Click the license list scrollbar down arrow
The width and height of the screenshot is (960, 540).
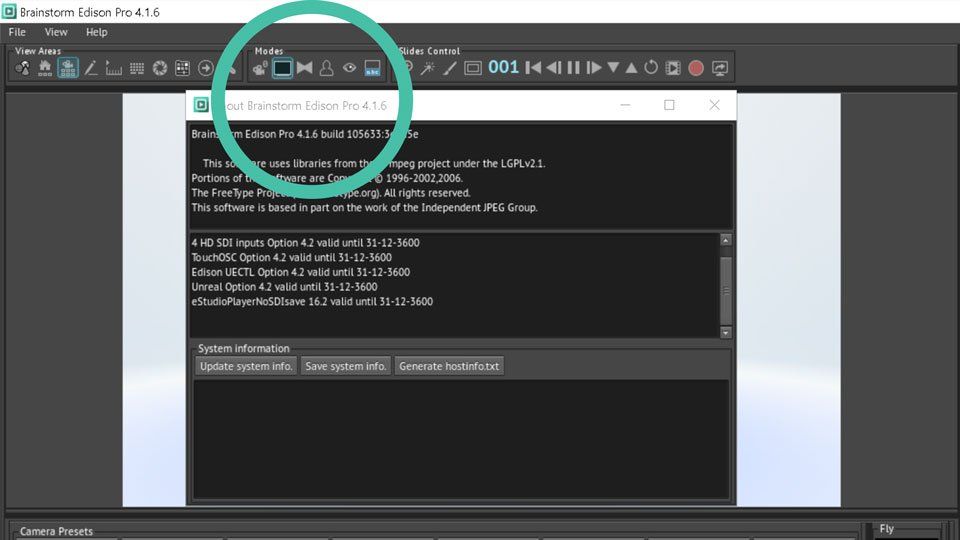(x=726, y=332)
